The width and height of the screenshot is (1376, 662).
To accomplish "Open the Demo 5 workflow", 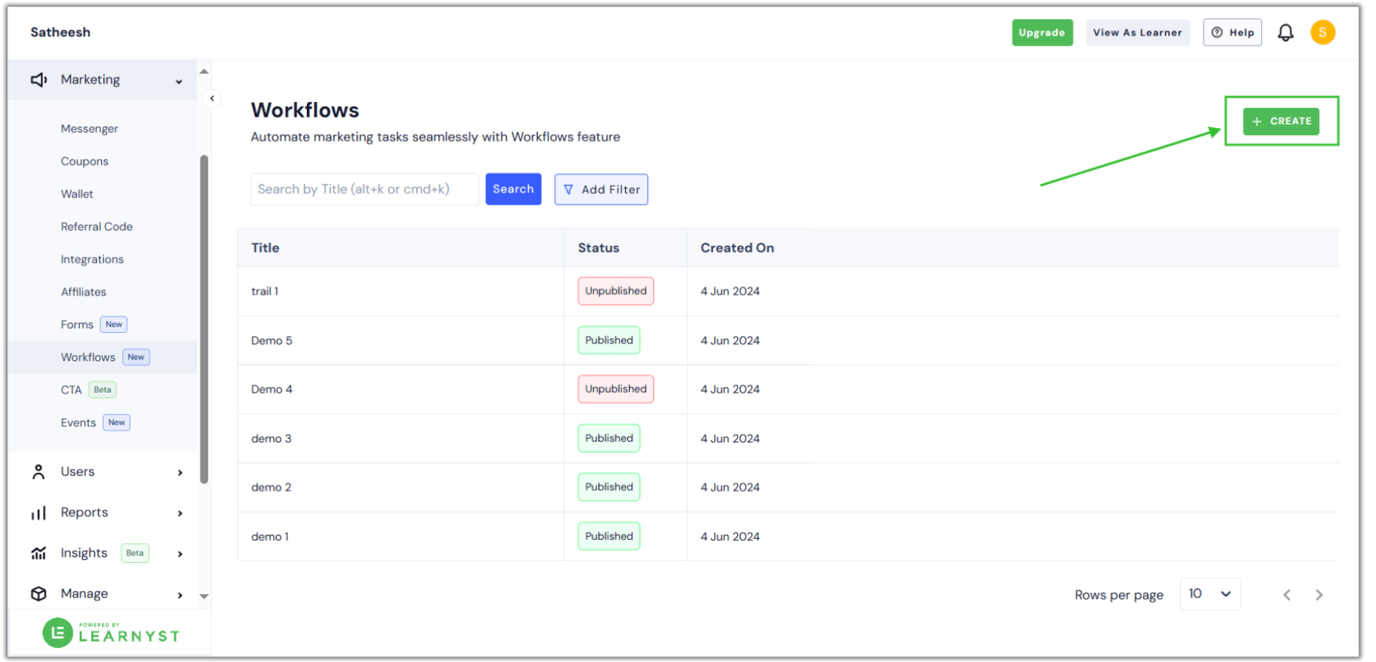I will (272, 341).
